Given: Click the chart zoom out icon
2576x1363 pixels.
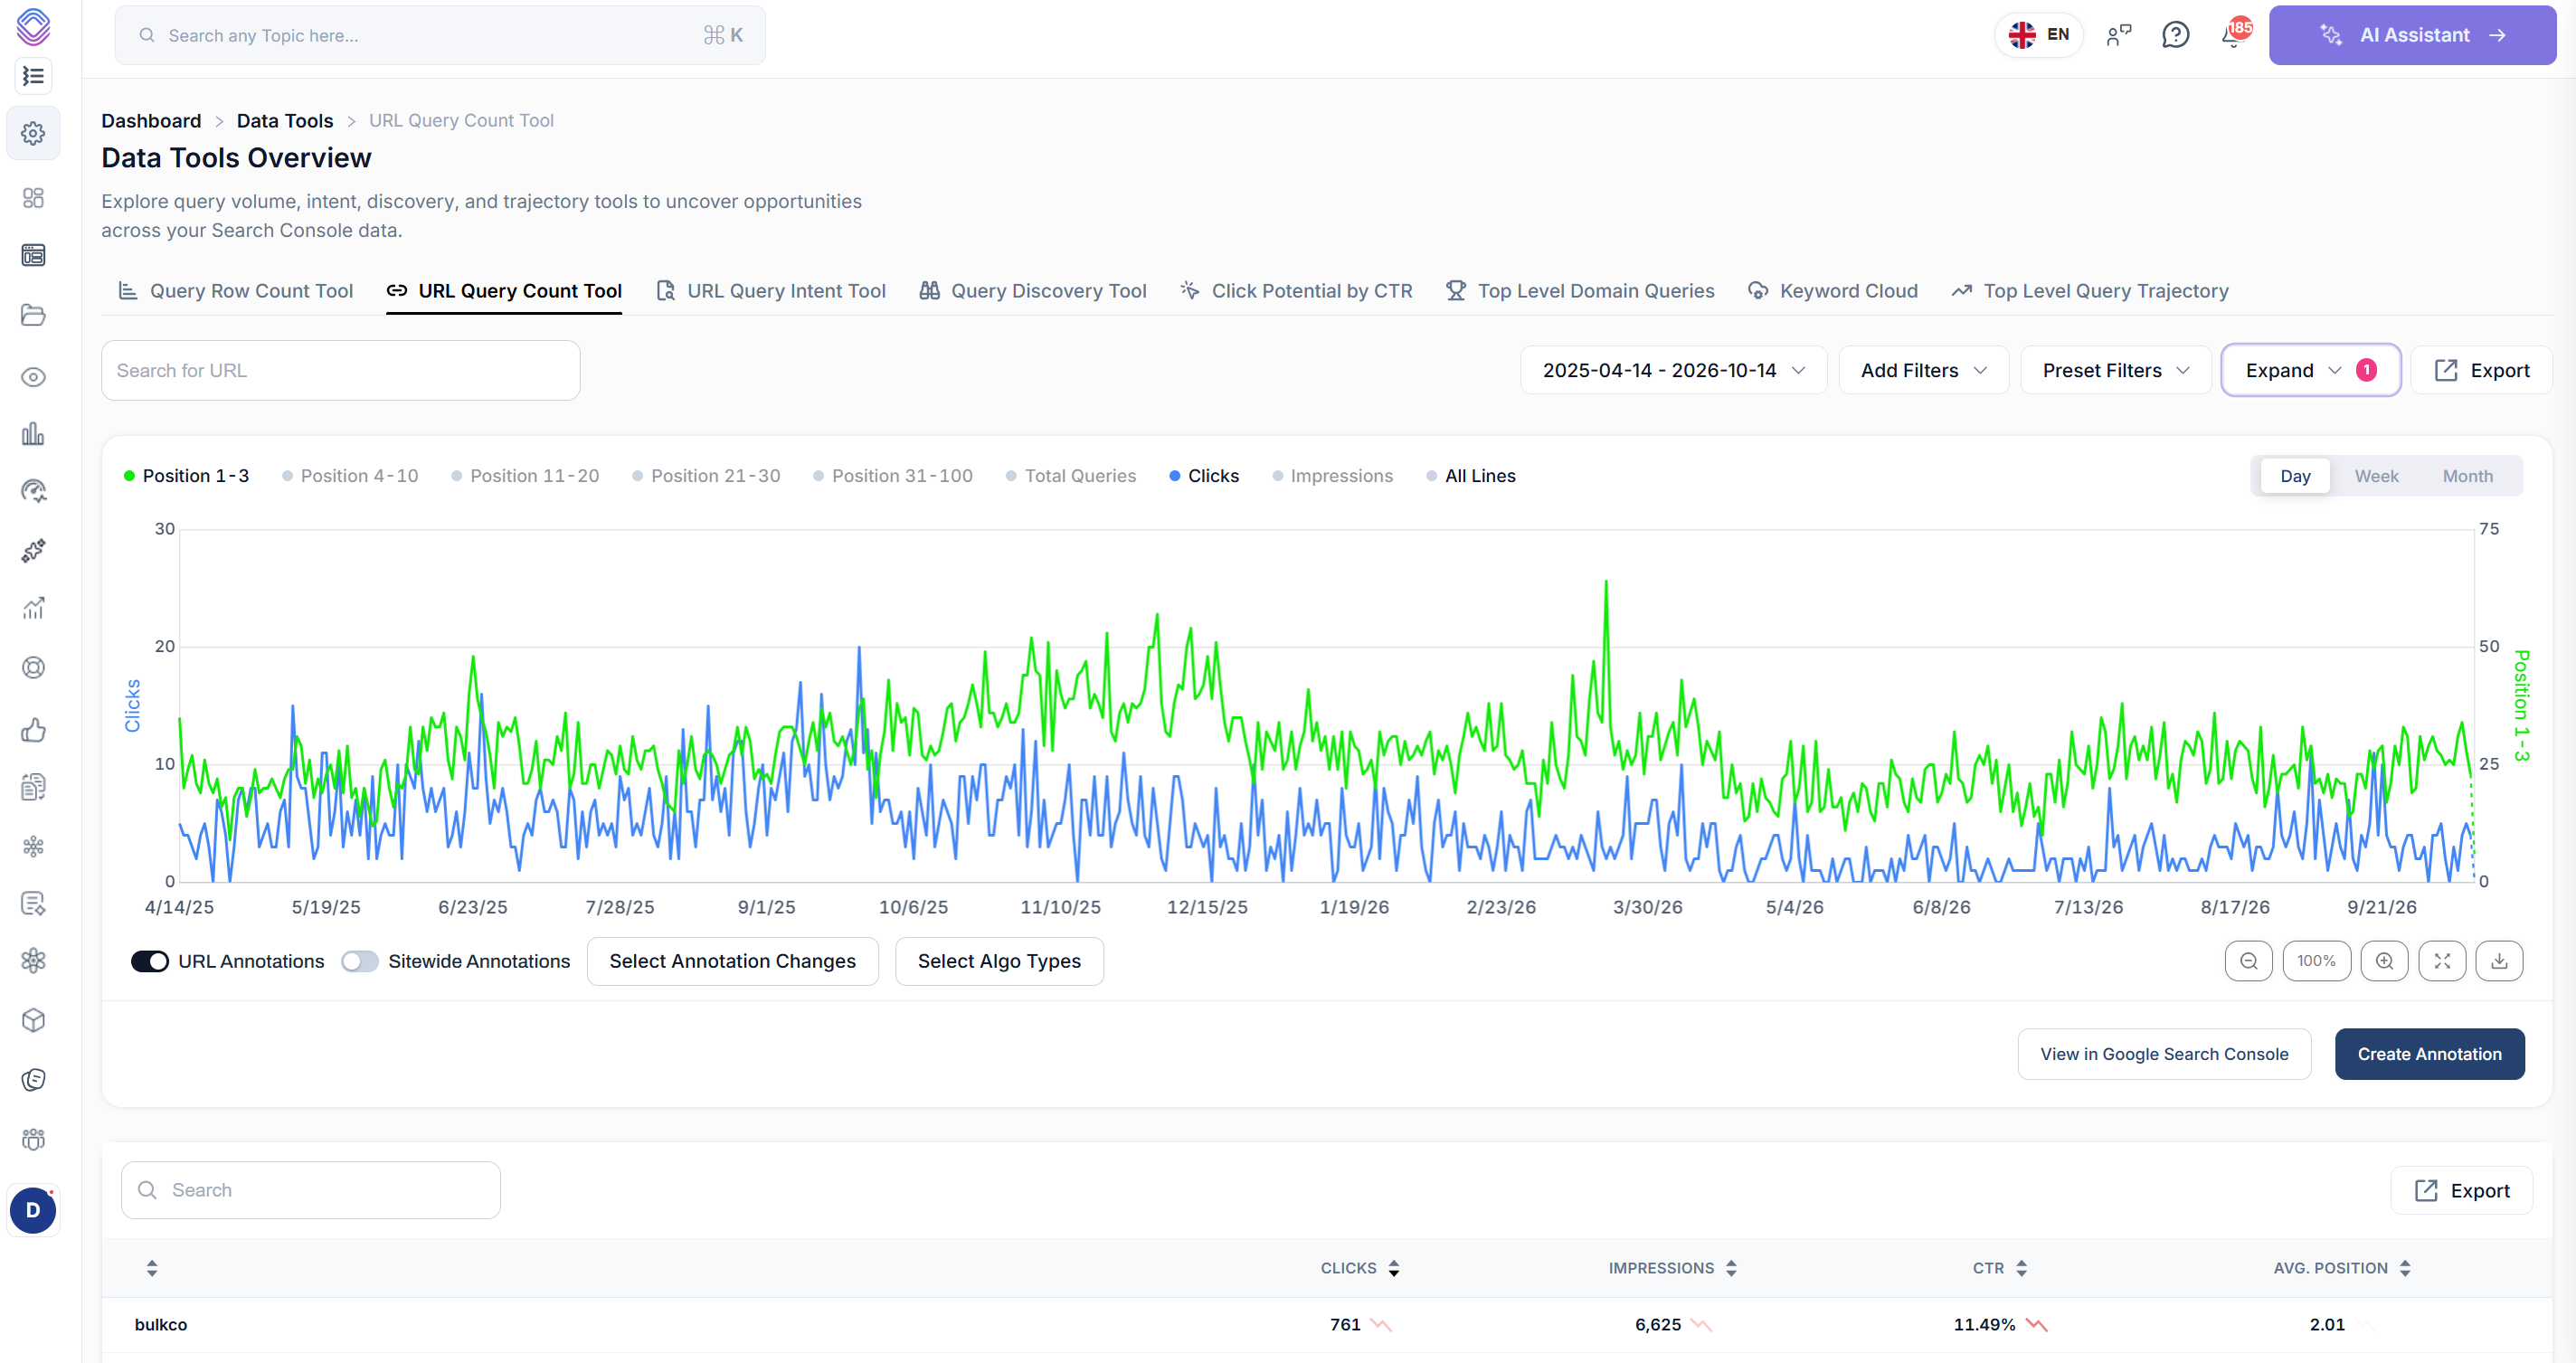Looking at the screenshot, I should tap(2248, 961).
